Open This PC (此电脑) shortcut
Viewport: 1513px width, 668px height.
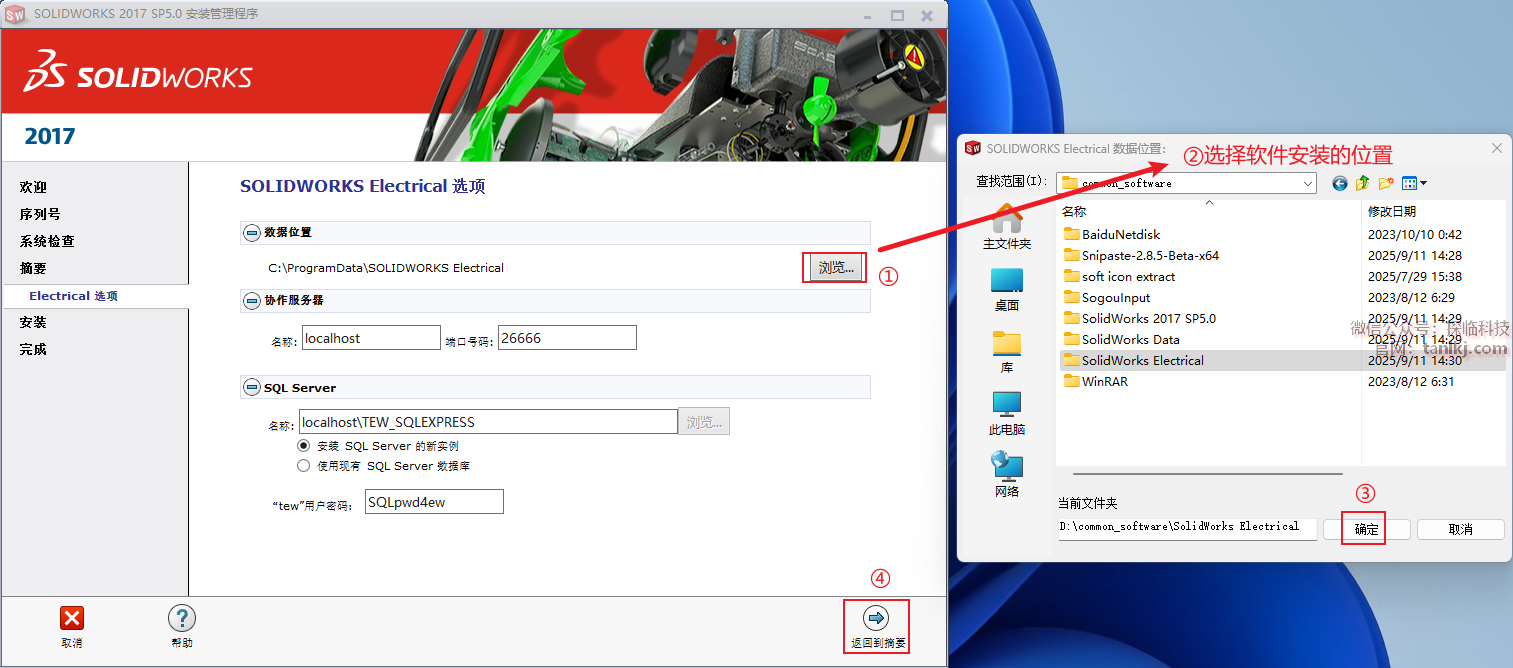tap(1007, 412)
